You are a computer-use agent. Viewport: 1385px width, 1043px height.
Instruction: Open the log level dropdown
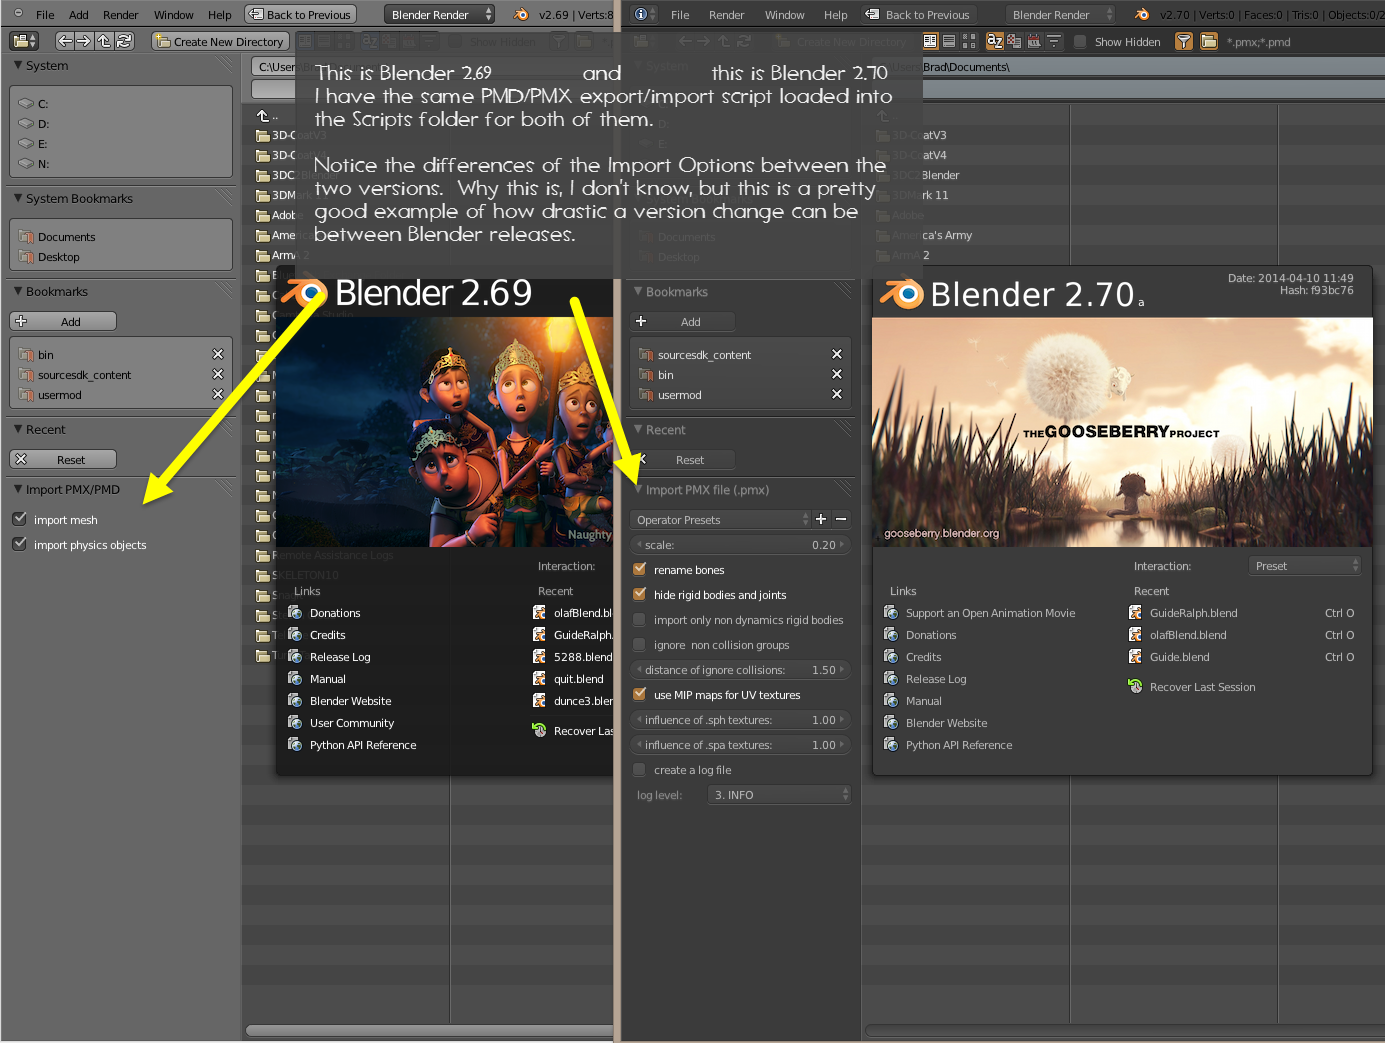(x=779, y=794)
